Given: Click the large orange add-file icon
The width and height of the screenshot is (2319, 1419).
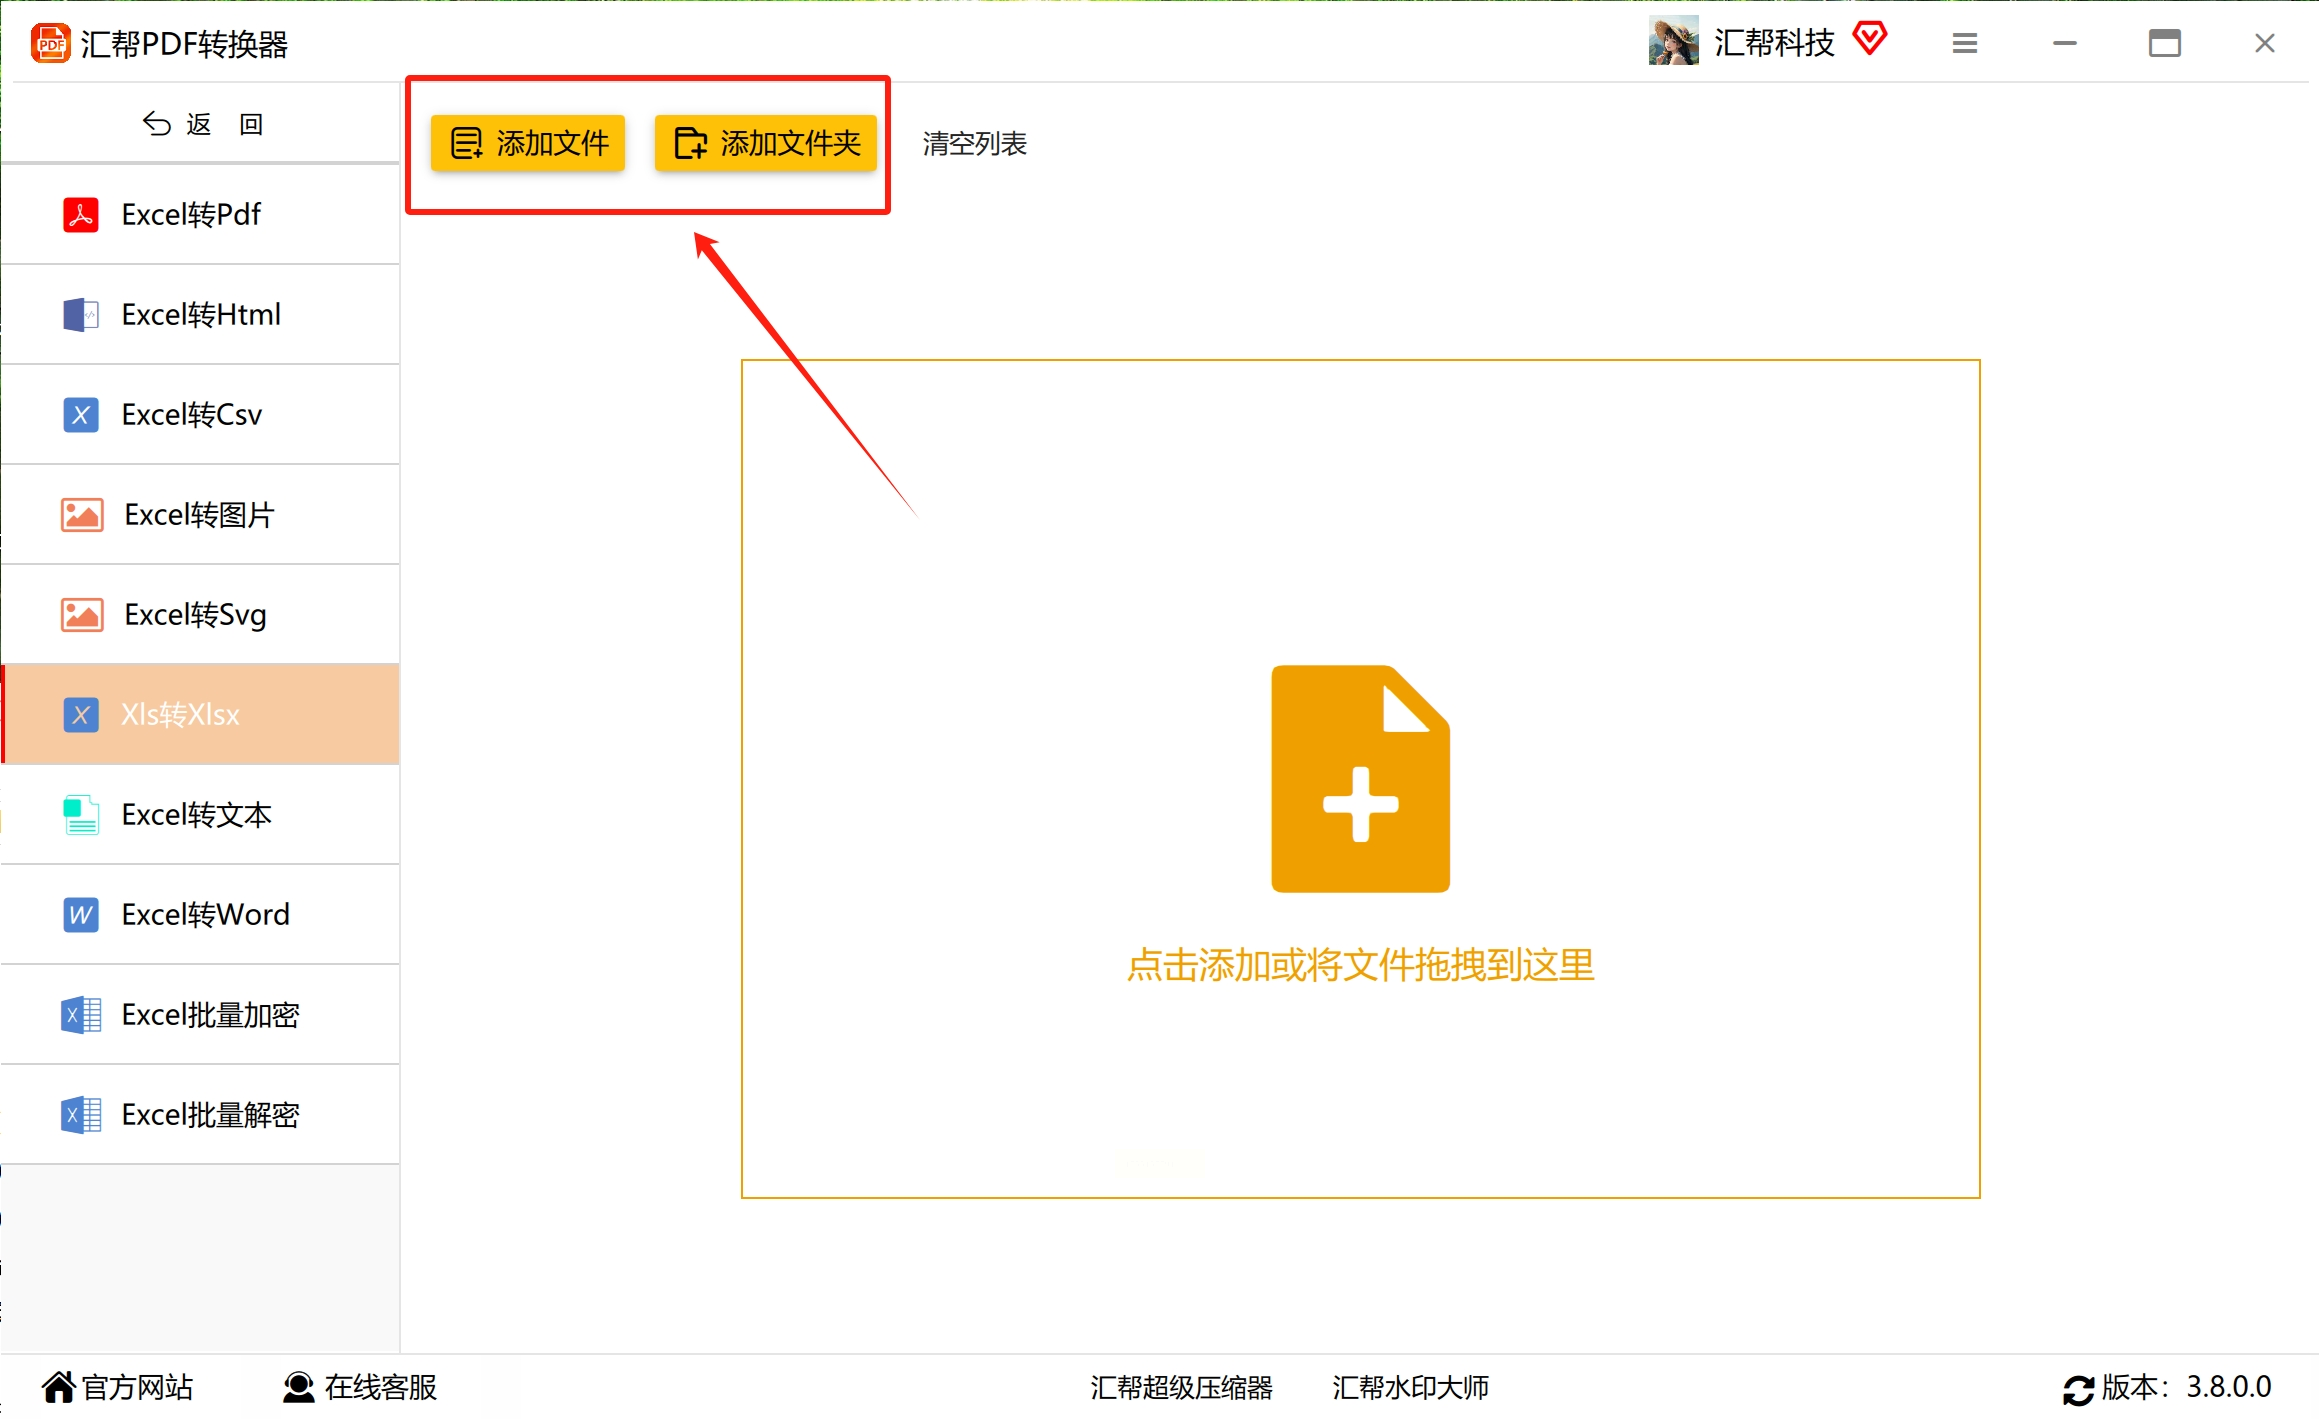Looking at the screenshot, I should [x=1360, y=779].
